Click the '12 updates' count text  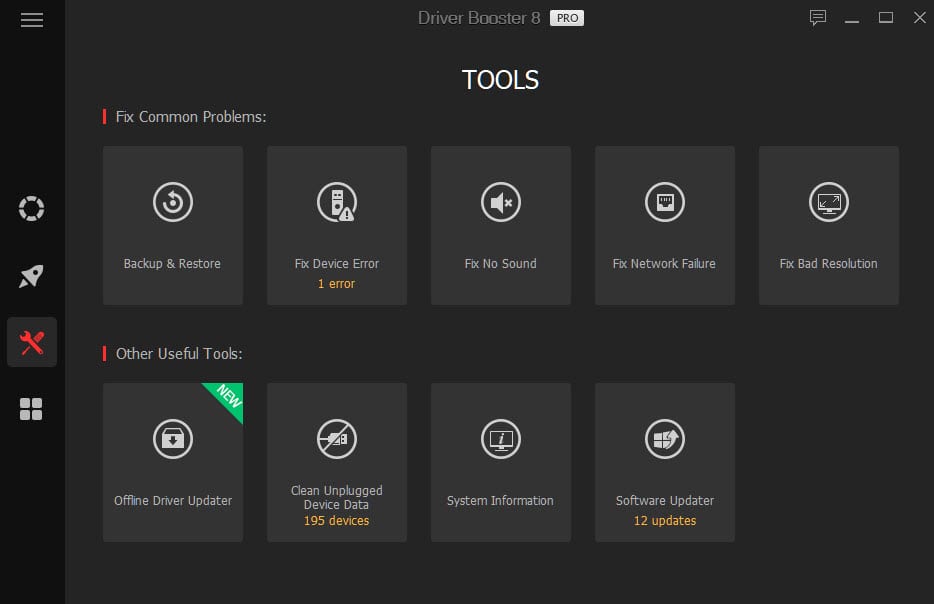pos(665,521)
